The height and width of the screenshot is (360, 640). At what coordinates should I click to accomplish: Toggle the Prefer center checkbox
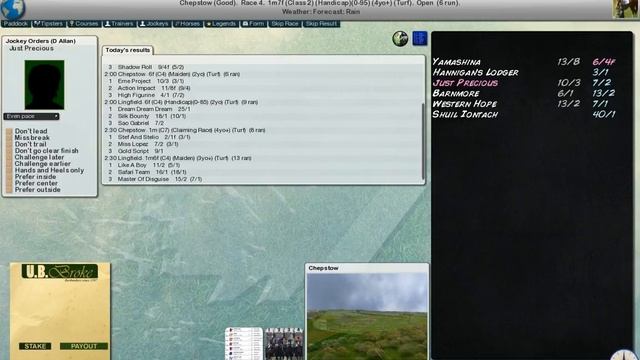point(9,184)
